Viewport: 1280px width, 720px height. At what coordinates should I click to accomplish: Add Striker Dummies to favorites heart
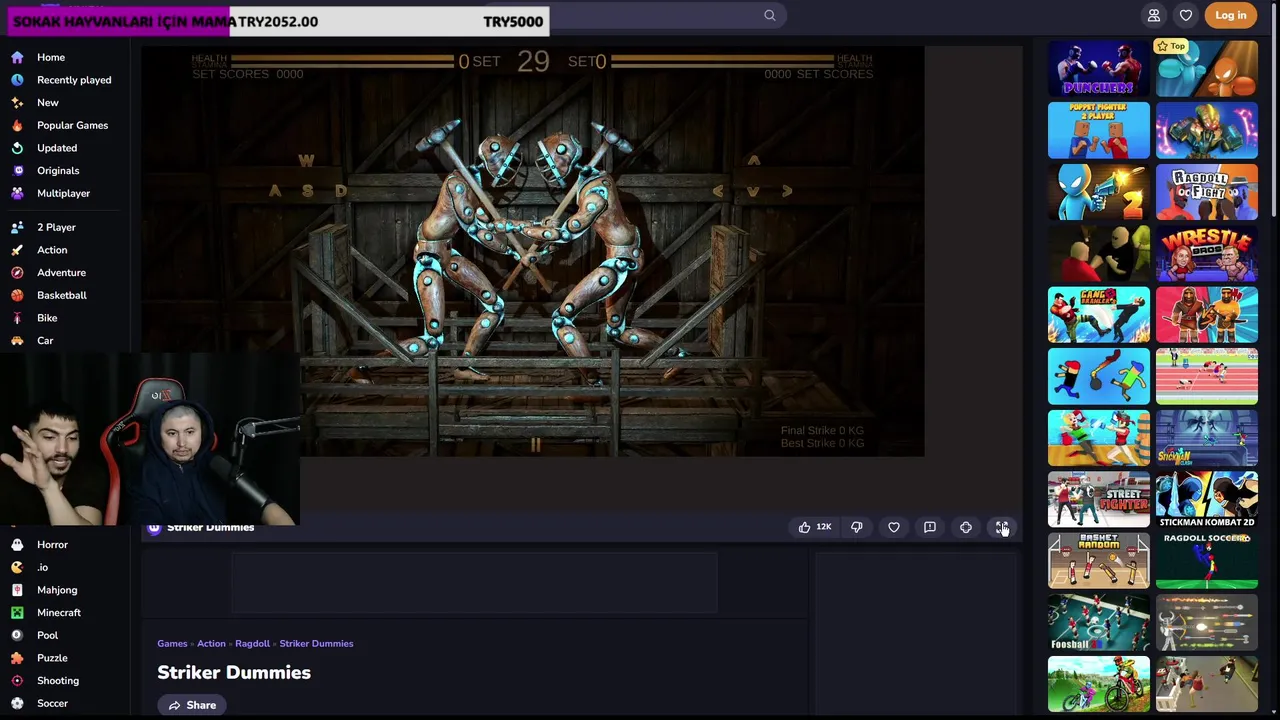point(894,527)
